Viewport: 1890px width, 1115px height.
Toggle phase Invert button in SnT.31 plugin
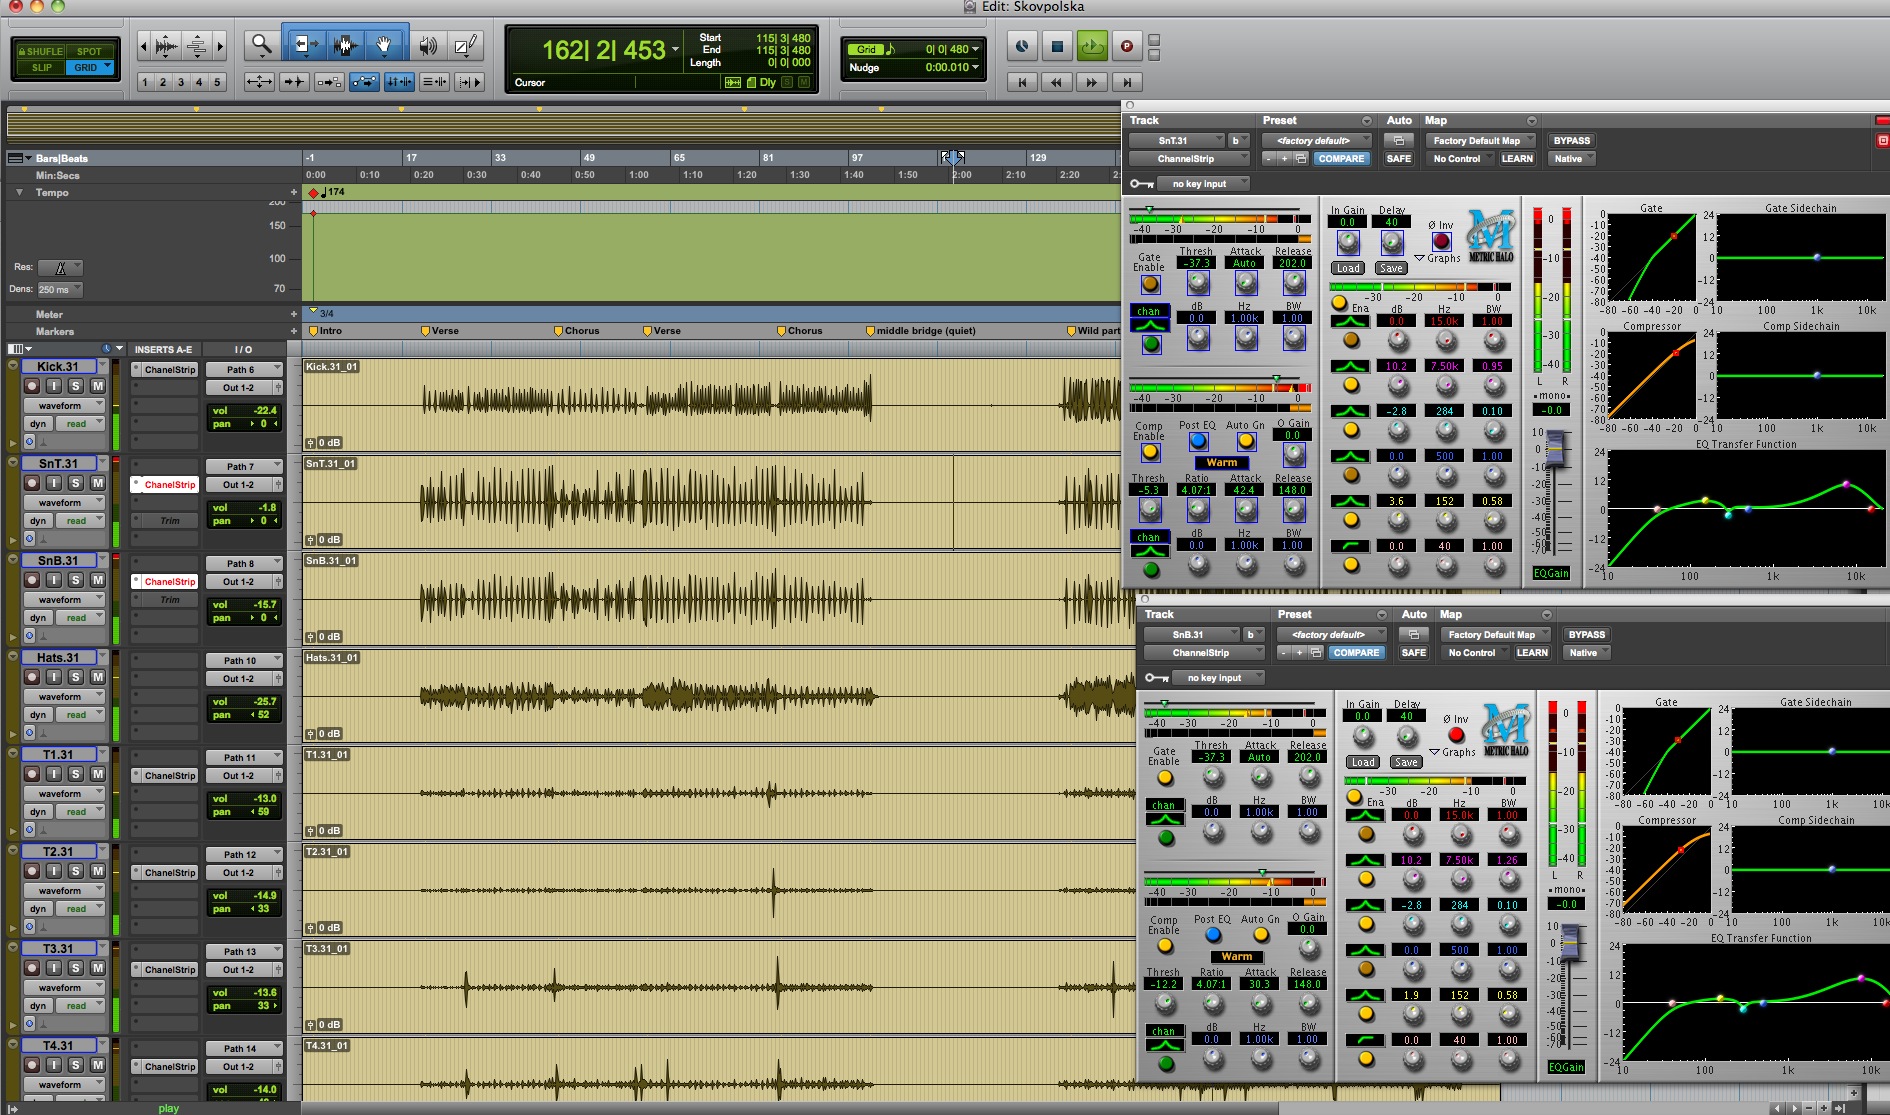[1441, 241]
